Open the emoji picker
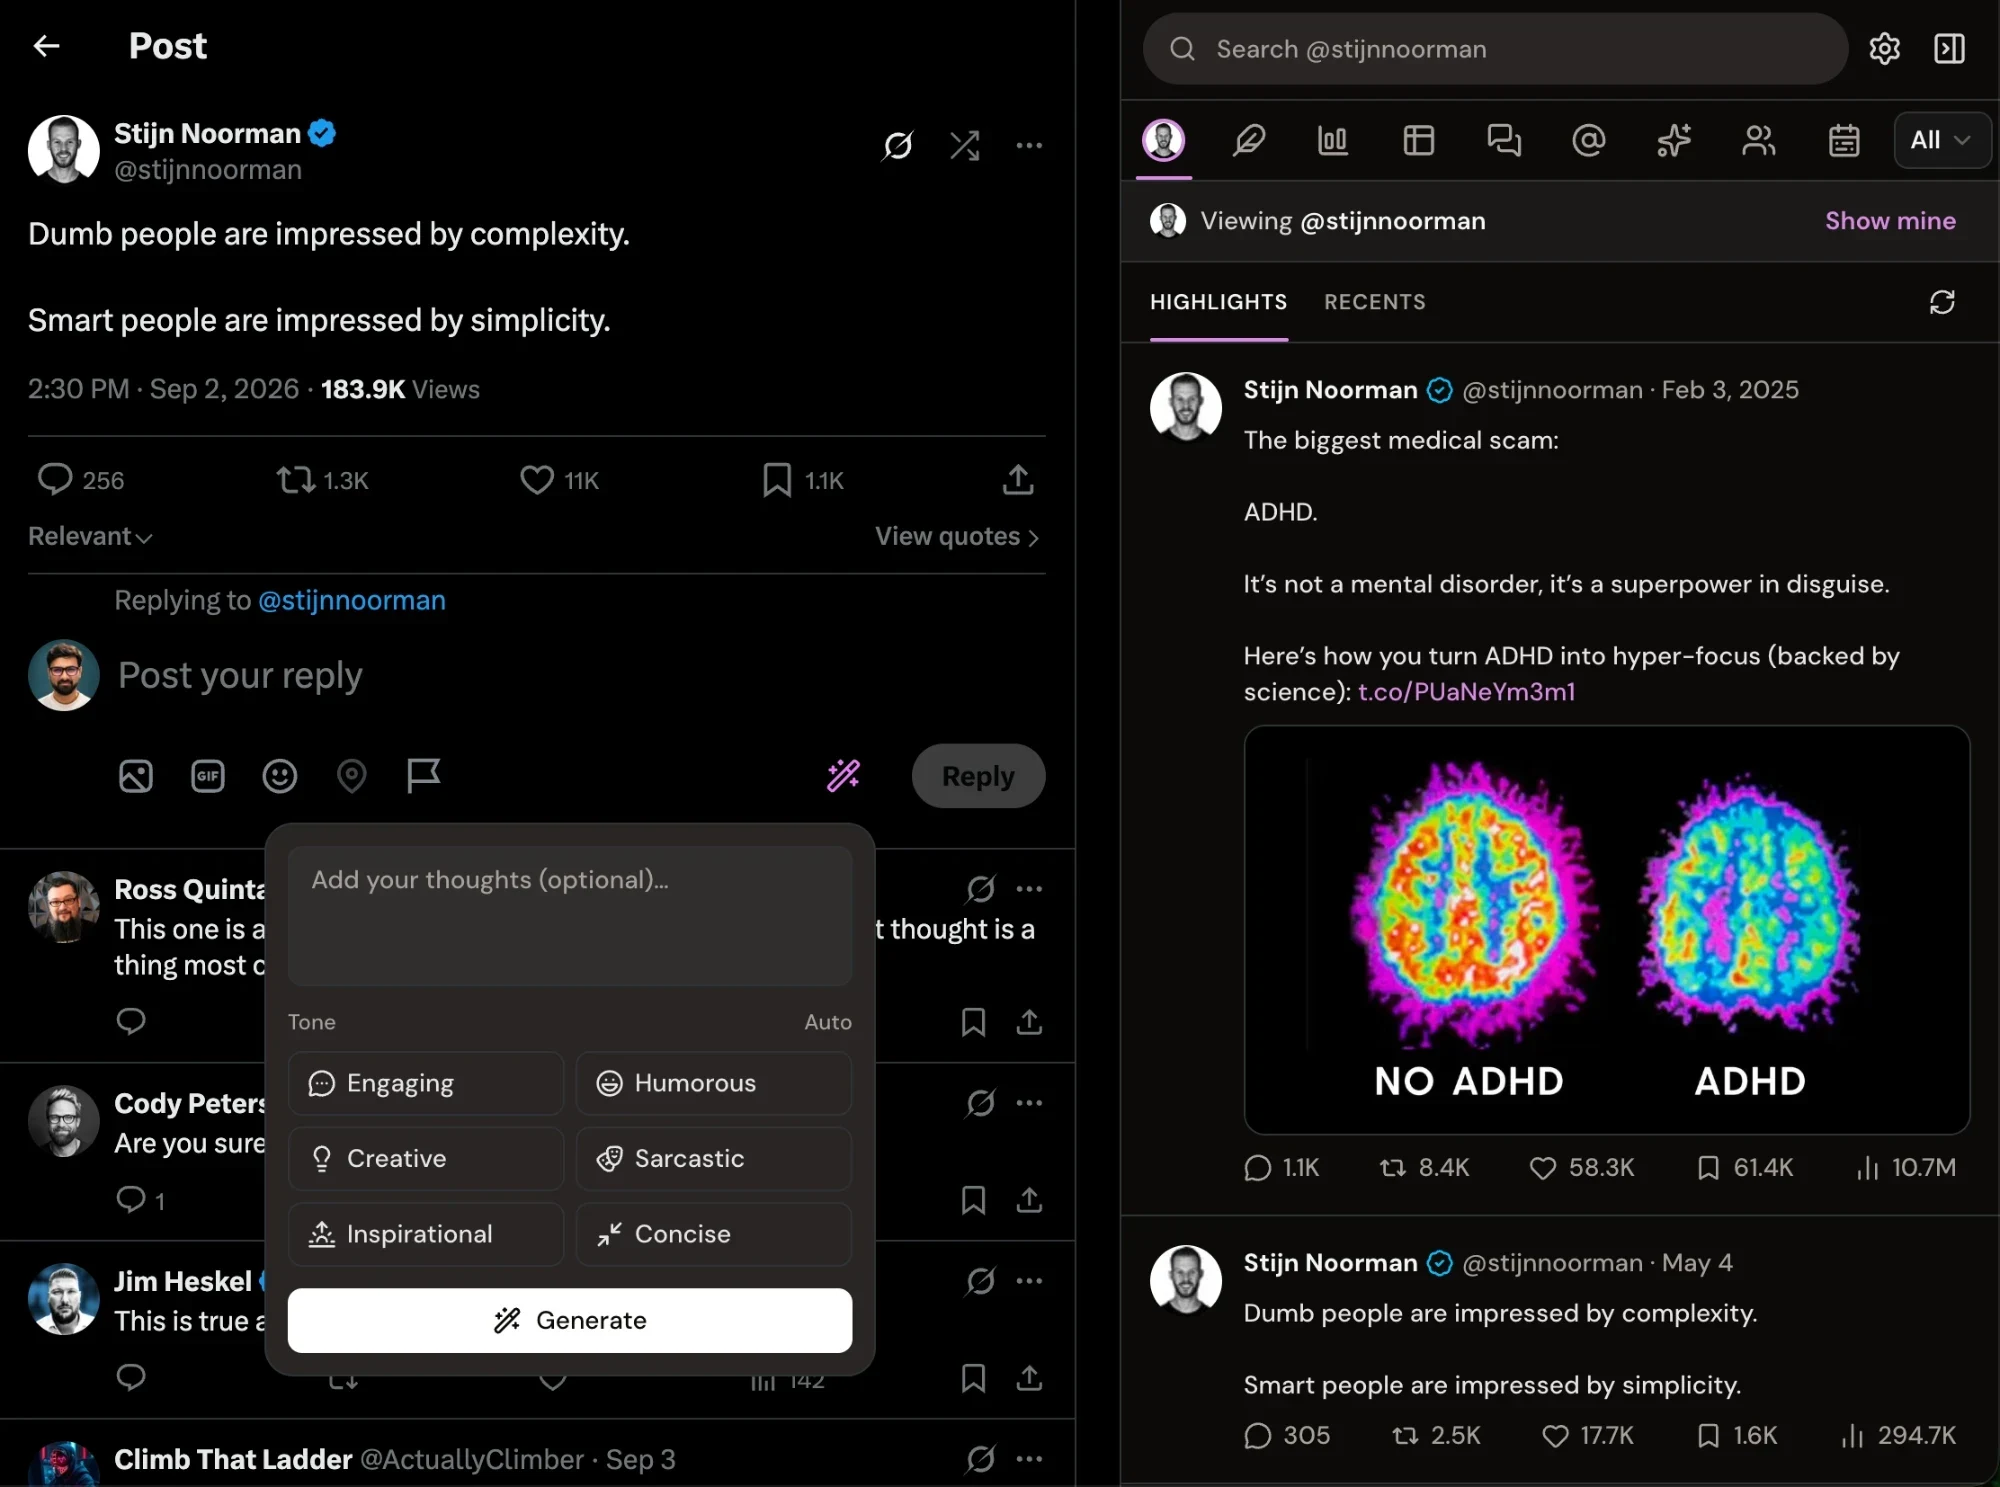 [x=280, y=776]
